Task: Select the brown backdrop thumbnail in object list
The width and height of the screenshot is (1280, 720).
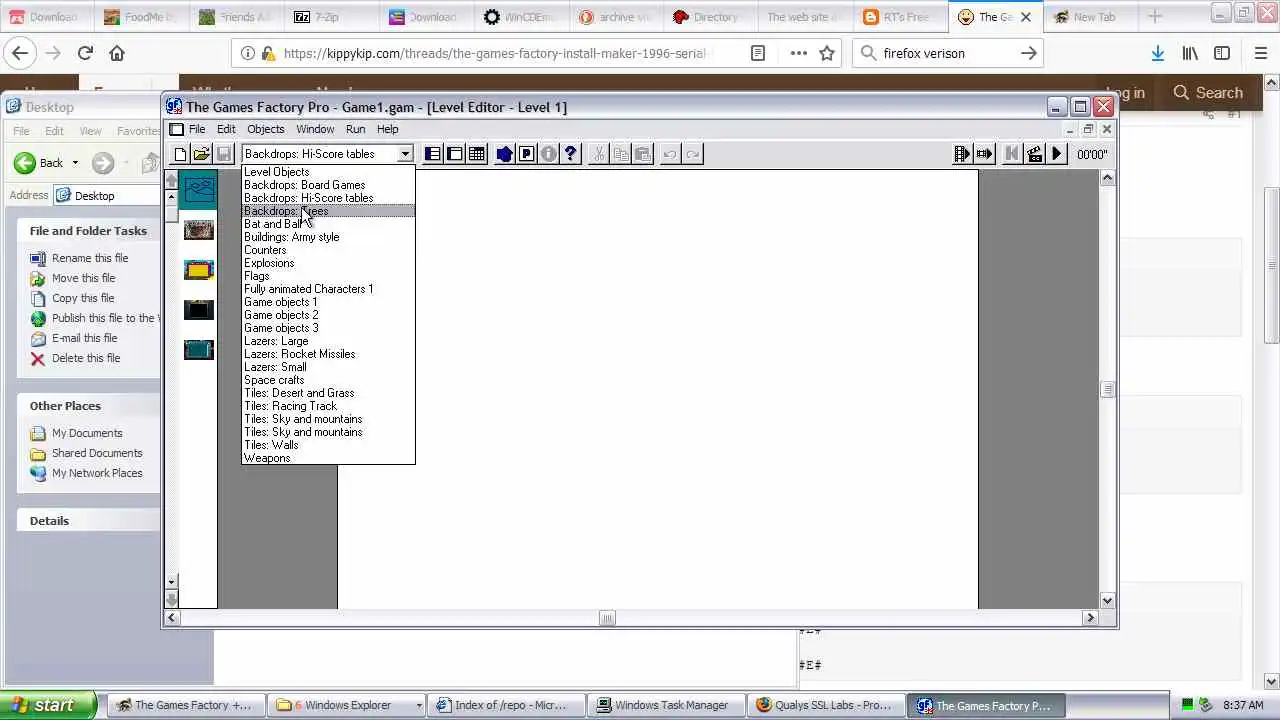Action: [199, 230]
